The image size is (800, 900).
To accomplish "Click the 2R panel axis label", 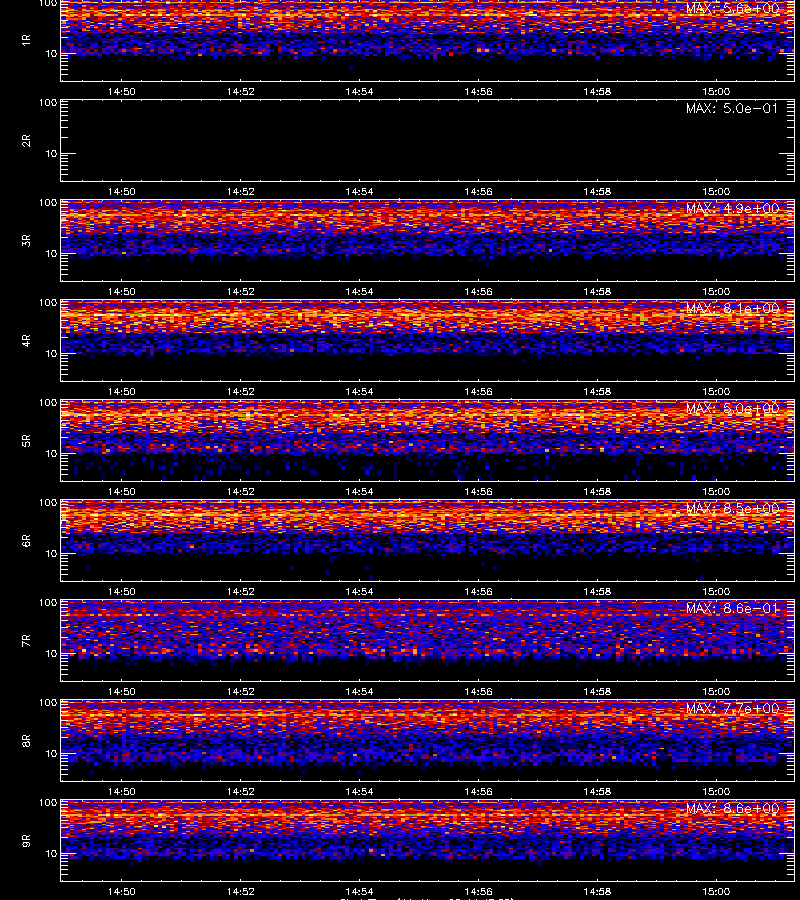I will pyautogui.click(x=26, y=141).
